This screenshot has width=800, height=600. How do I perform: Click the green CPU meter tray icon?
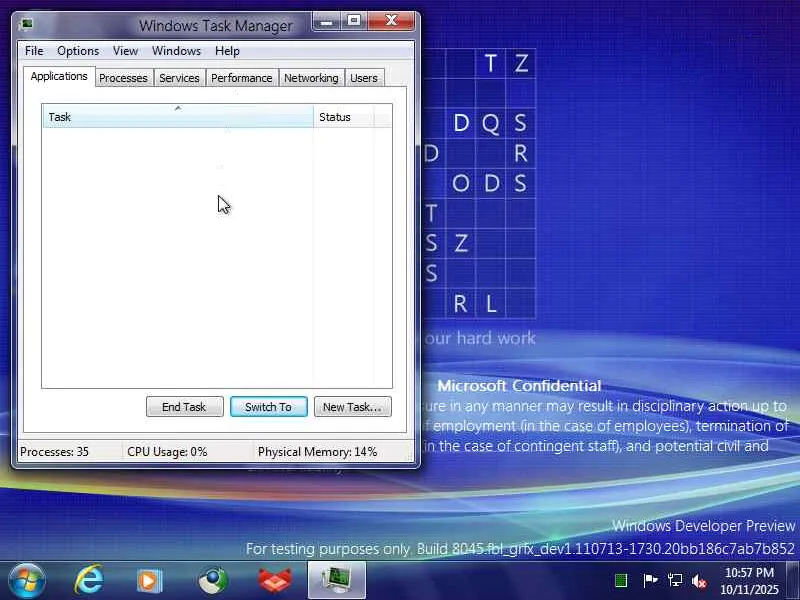[621, 580]
